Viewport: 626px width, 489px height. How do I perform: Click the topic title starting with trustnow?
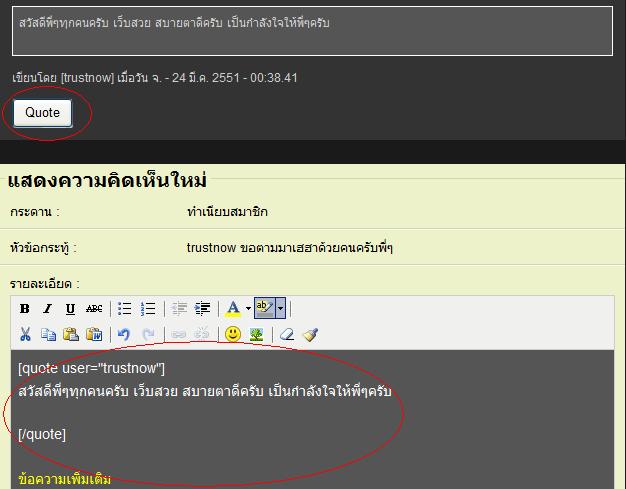point(290,247)
